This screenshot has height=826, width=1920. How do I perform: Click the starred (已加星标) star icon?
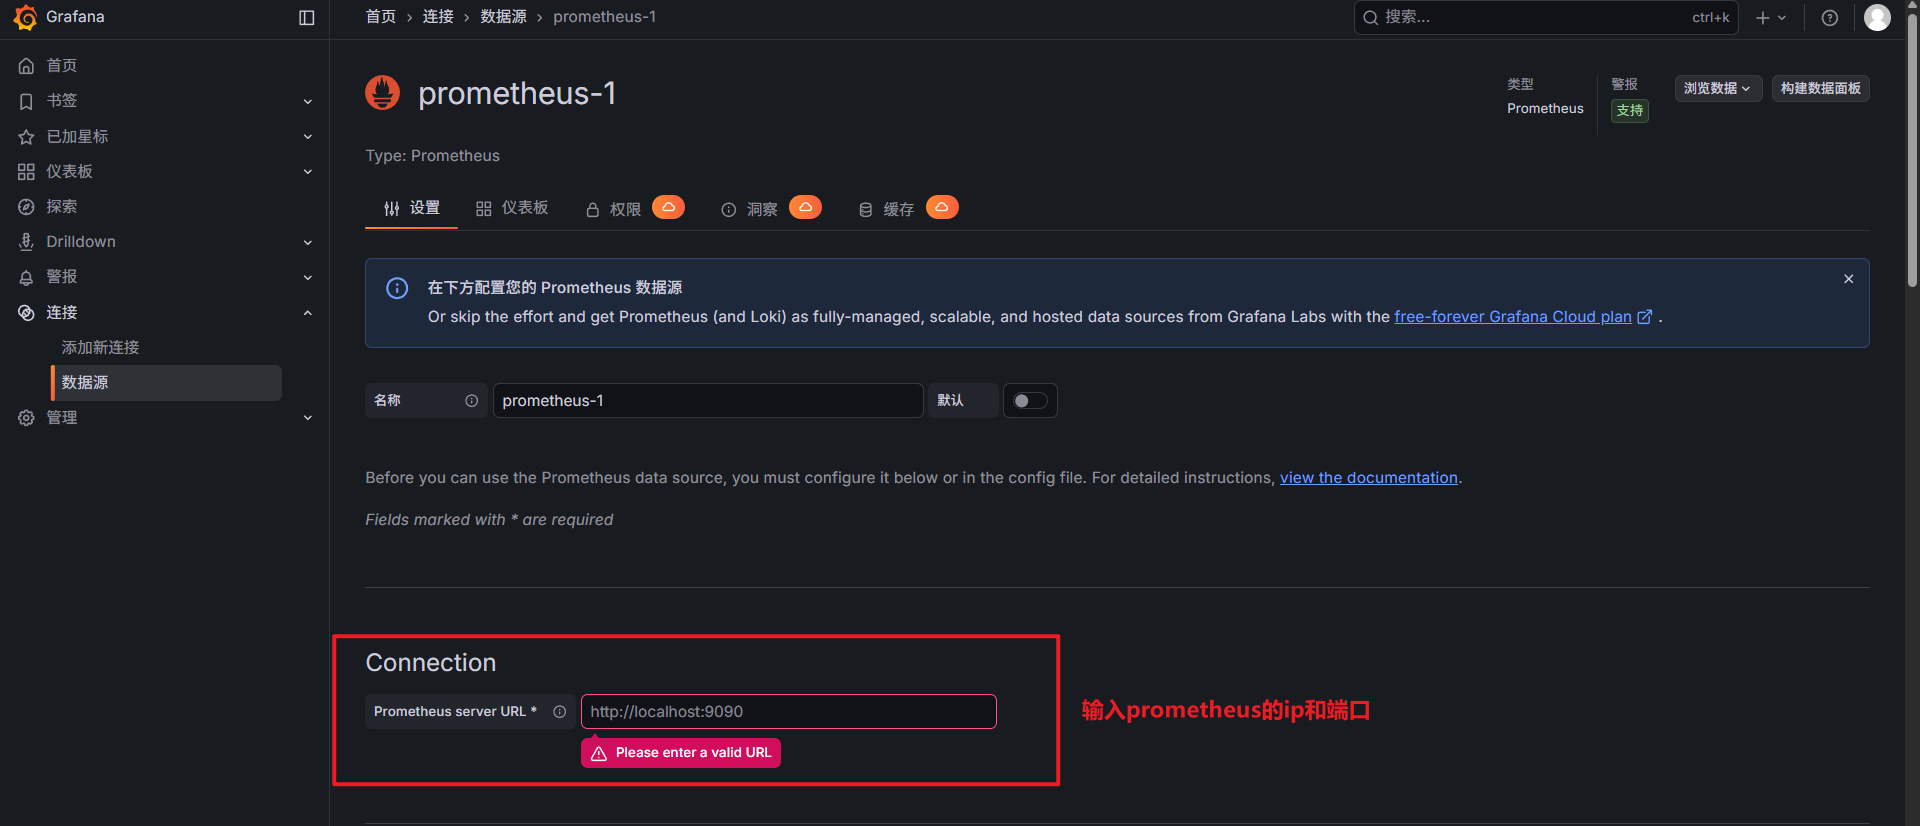point(26,137)
